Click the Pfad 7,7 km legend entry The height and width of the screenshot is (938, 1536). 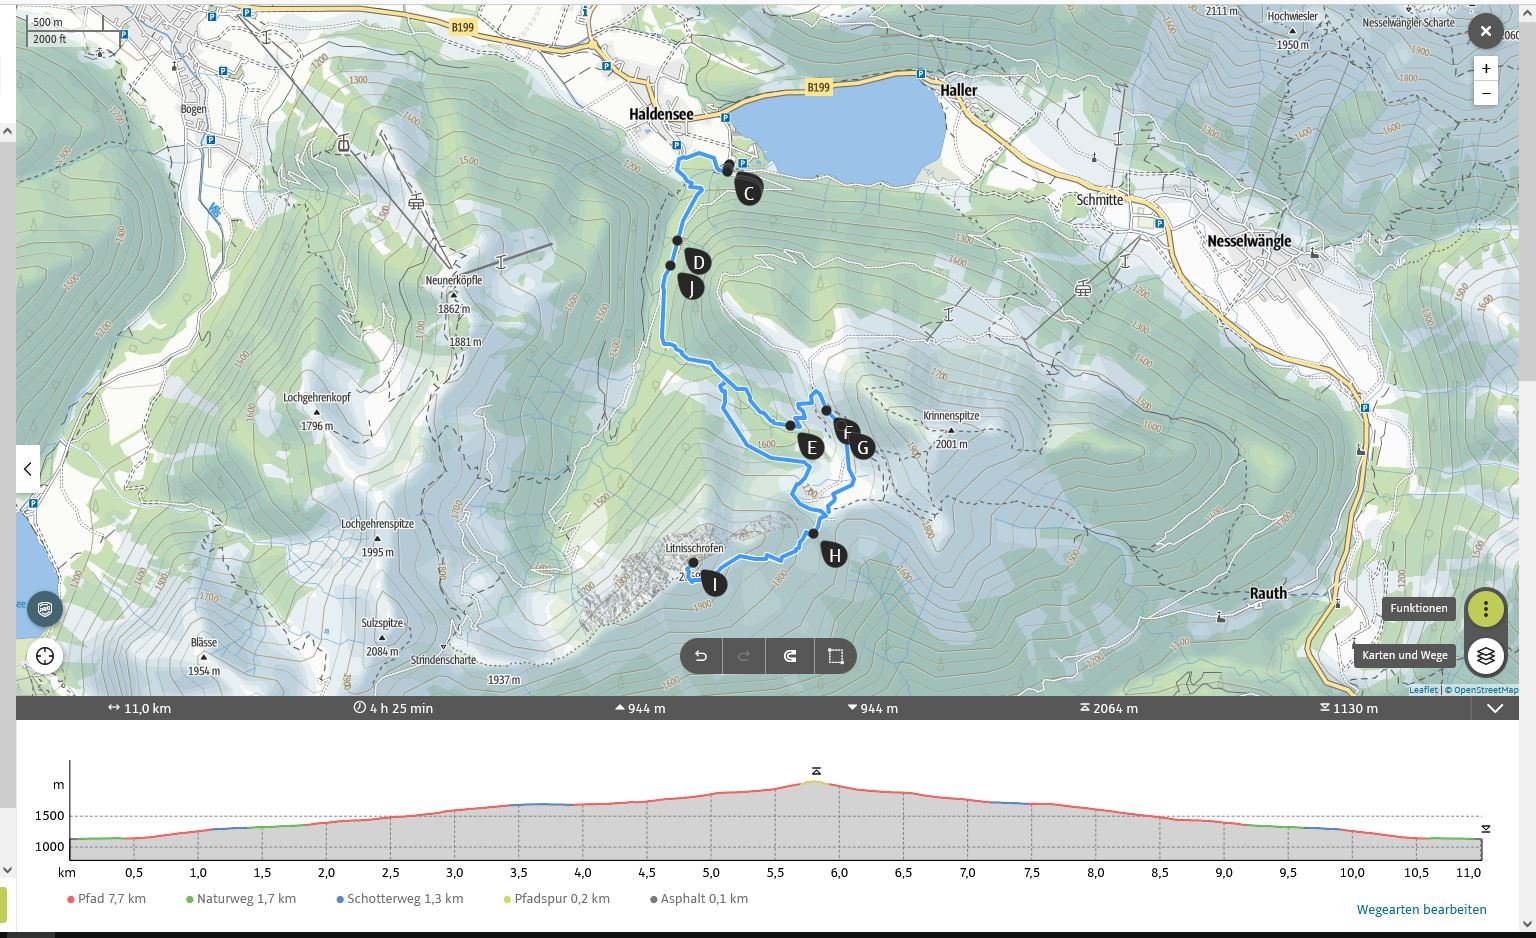[106, 898]
